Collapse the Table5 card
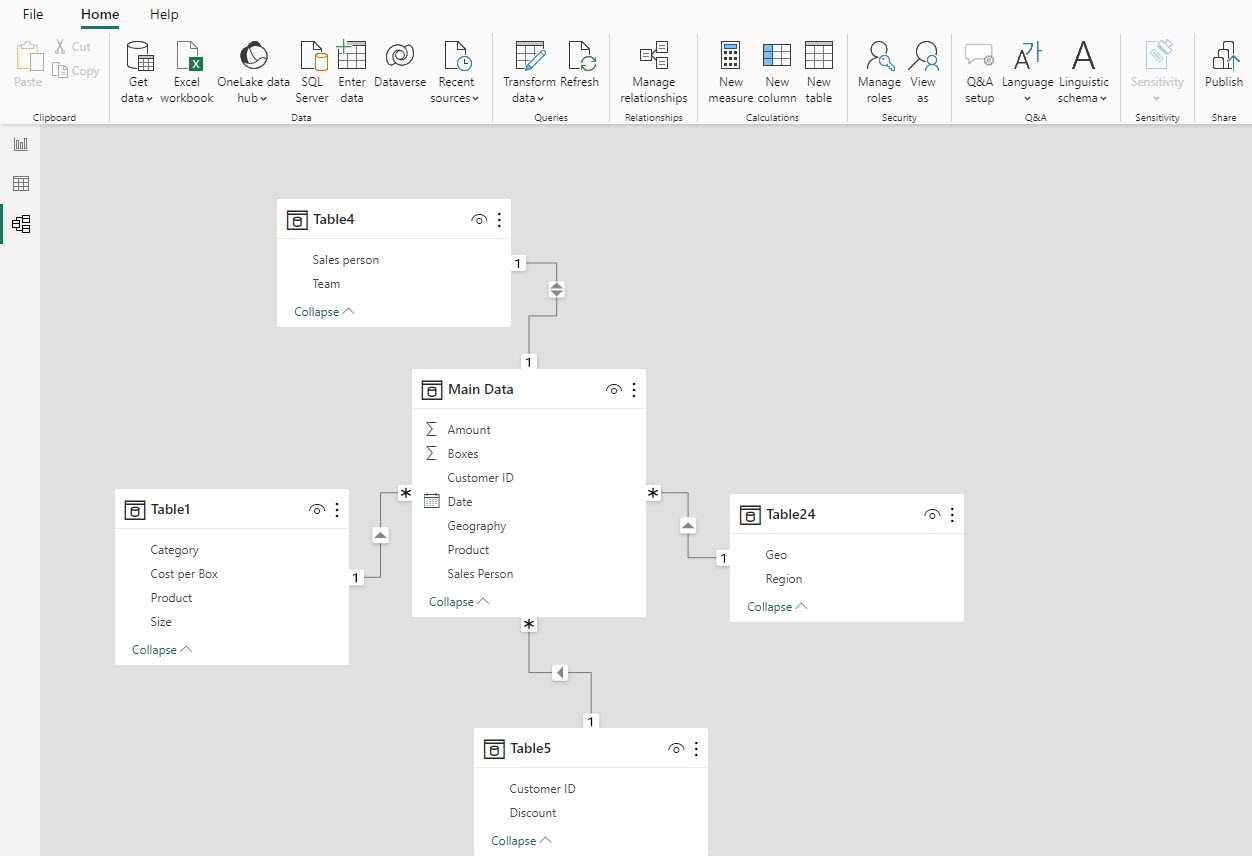The image size is (1252, 856). (521, 841)
